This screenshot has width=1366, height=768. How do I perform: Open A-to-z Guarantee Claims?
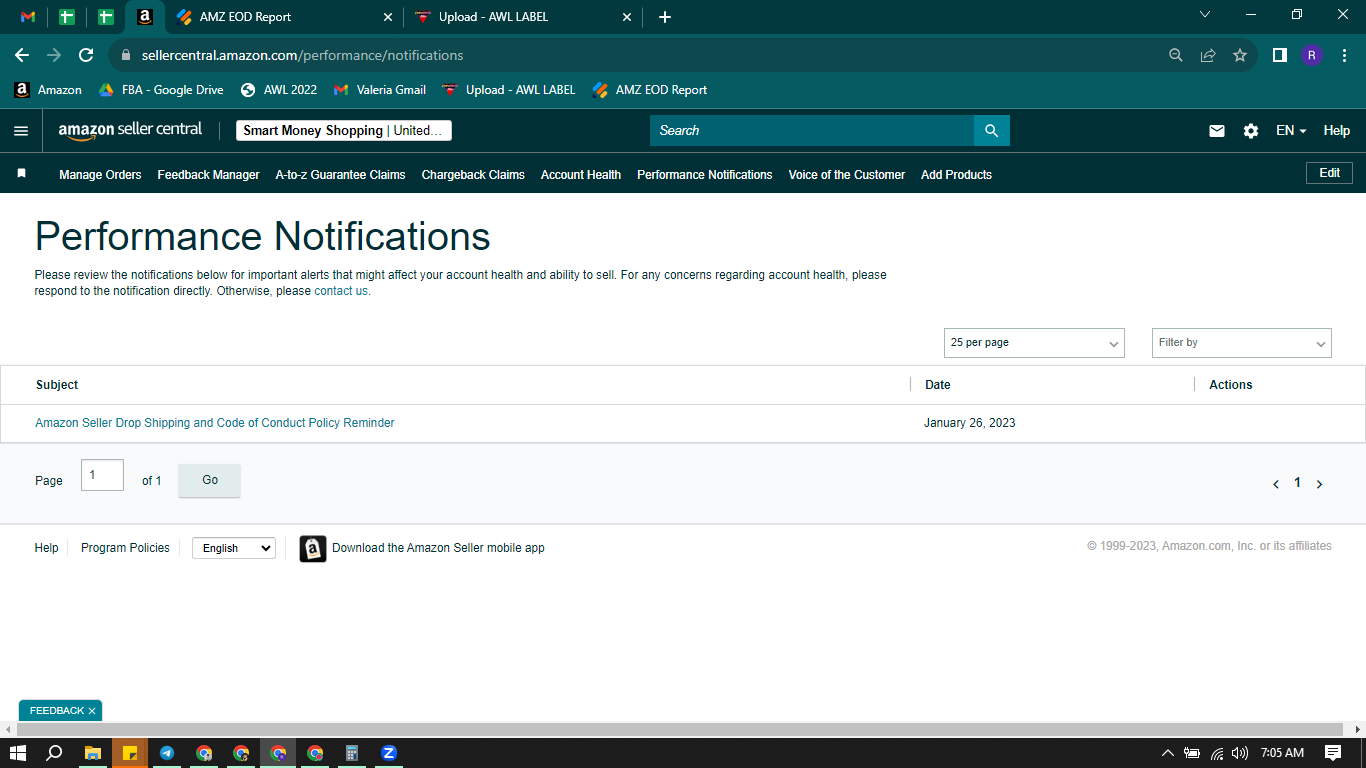[x=340, y=175]
